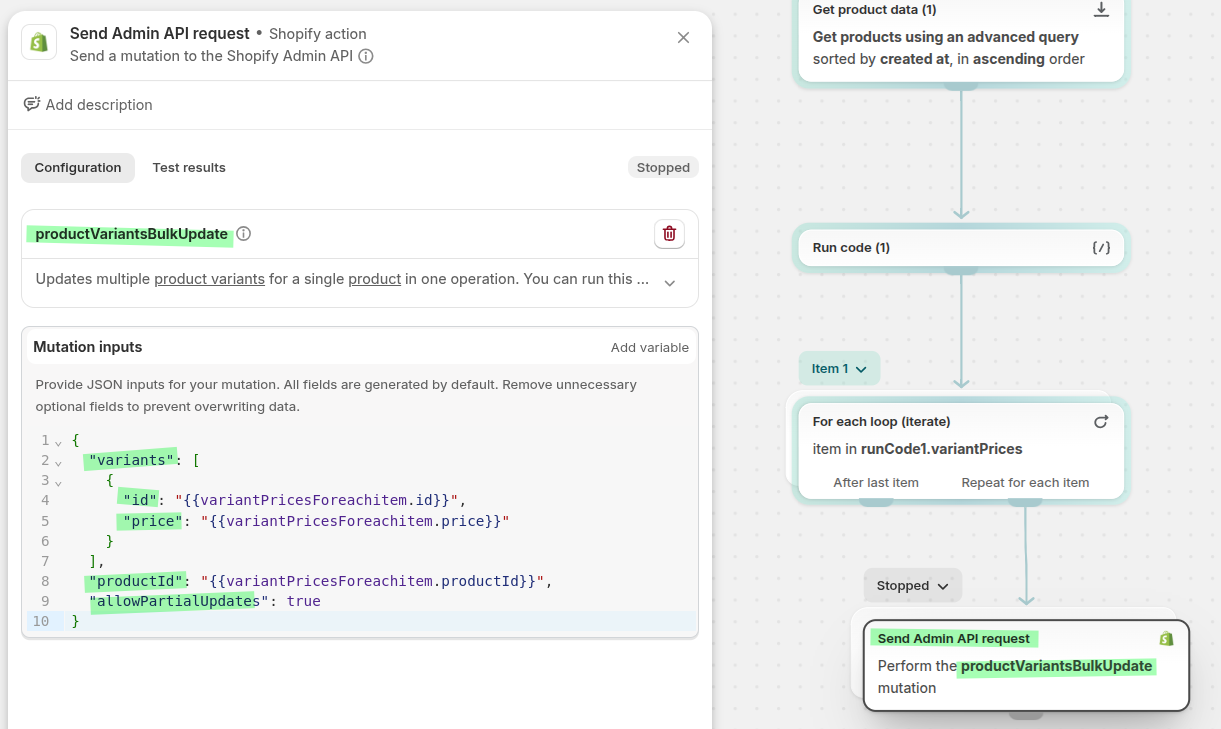Screen dimensions: 1221x729
Task: Click loop refresh icon on For each step
Action: (1101, 422)
